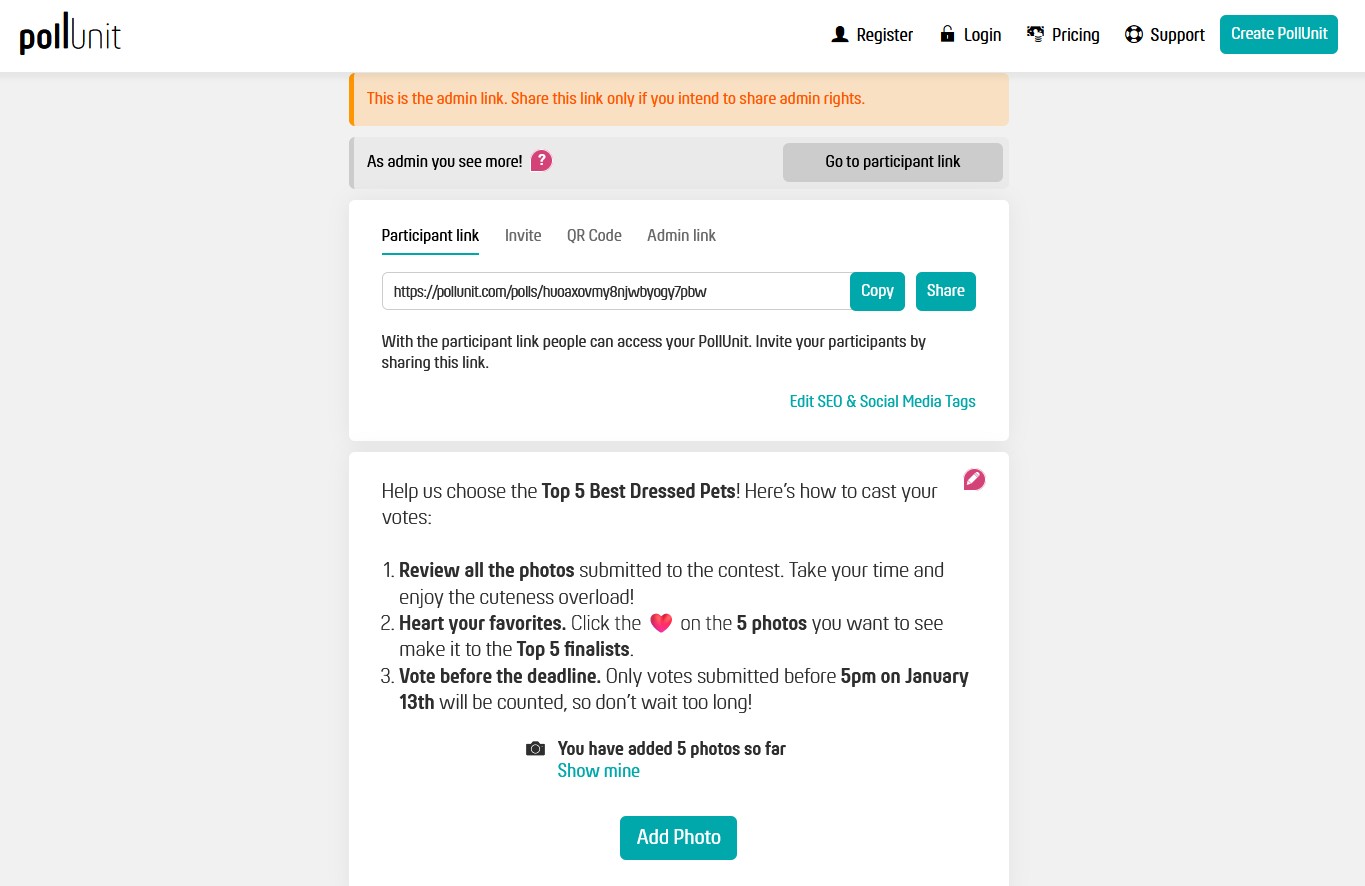Image resolution: width=1365 pixels, height=886 pixels.
Task: Copy the participant link
Action: [x=877, y=291]
